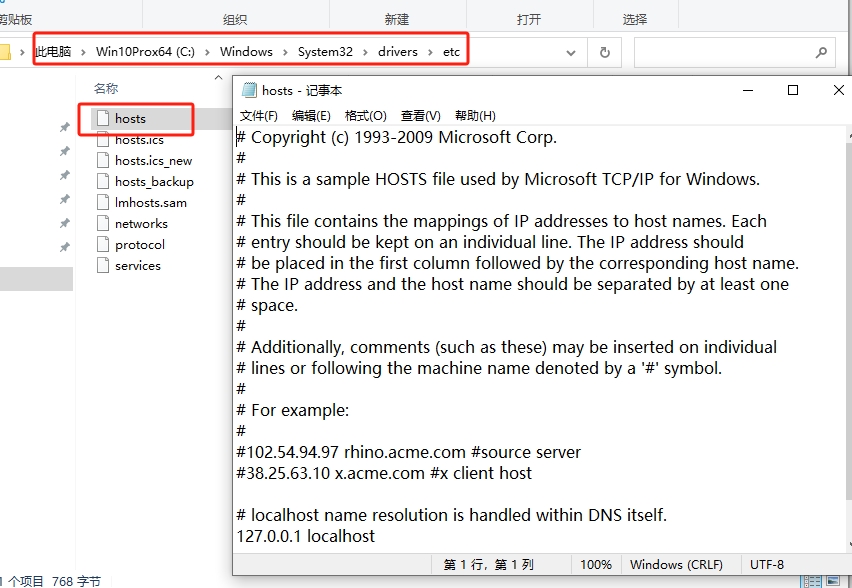Open the 格式(O) menu in Notepad
Screen dimensions: 852x588
pyautogui.click(x=365, y=116)
